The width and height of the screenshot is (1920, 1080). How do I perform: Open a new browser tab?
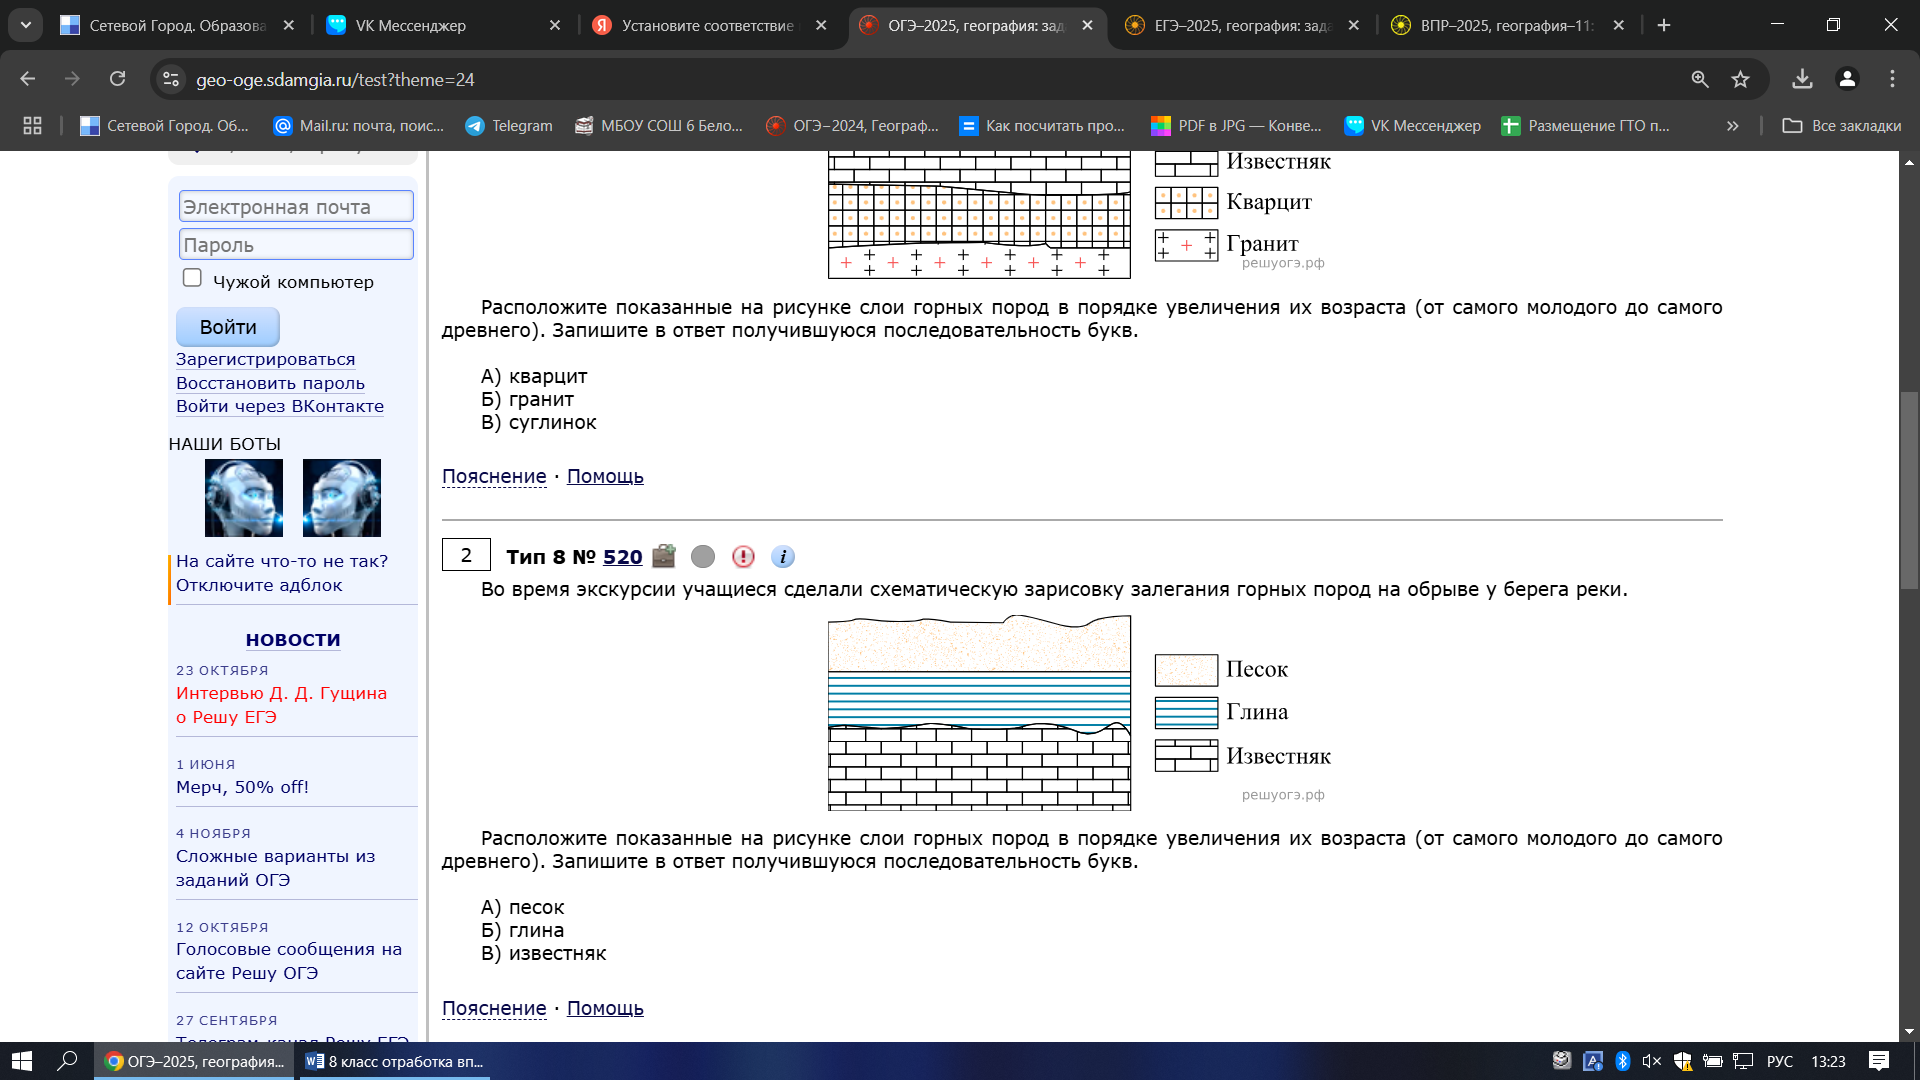click(x=1664, y=25)
